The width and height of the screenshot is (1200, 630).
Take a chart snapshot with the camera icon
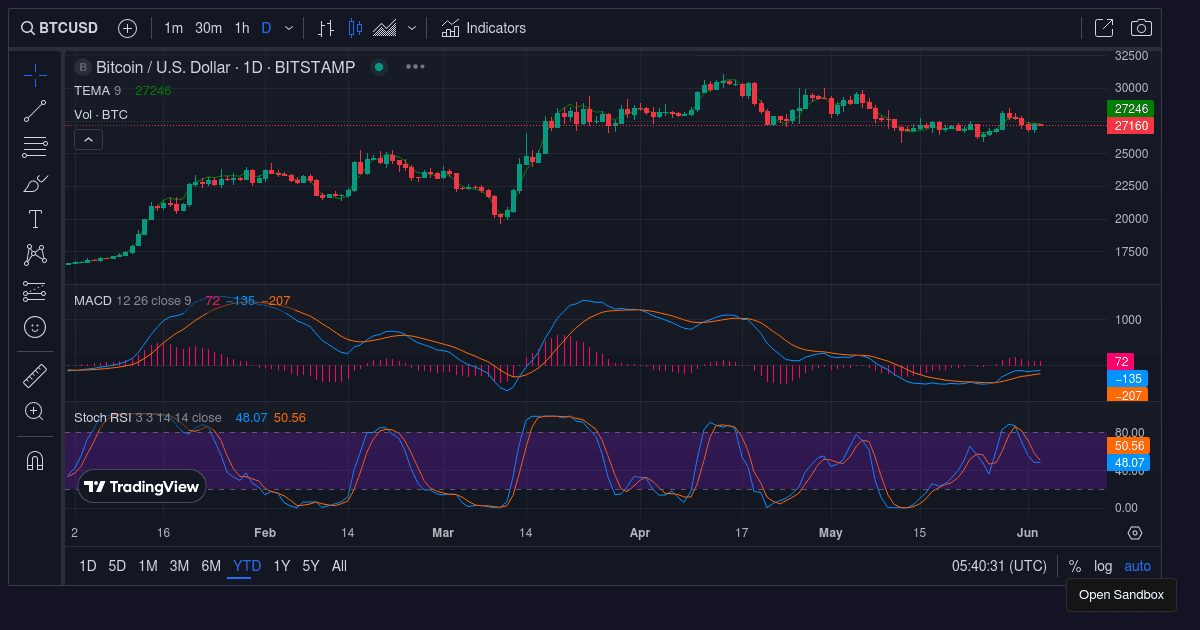(1141, 27)
